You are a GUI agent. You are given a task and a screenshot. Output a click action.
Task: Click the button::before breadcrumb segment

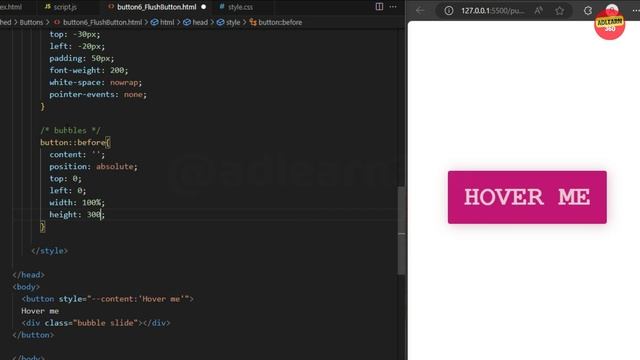276,22
